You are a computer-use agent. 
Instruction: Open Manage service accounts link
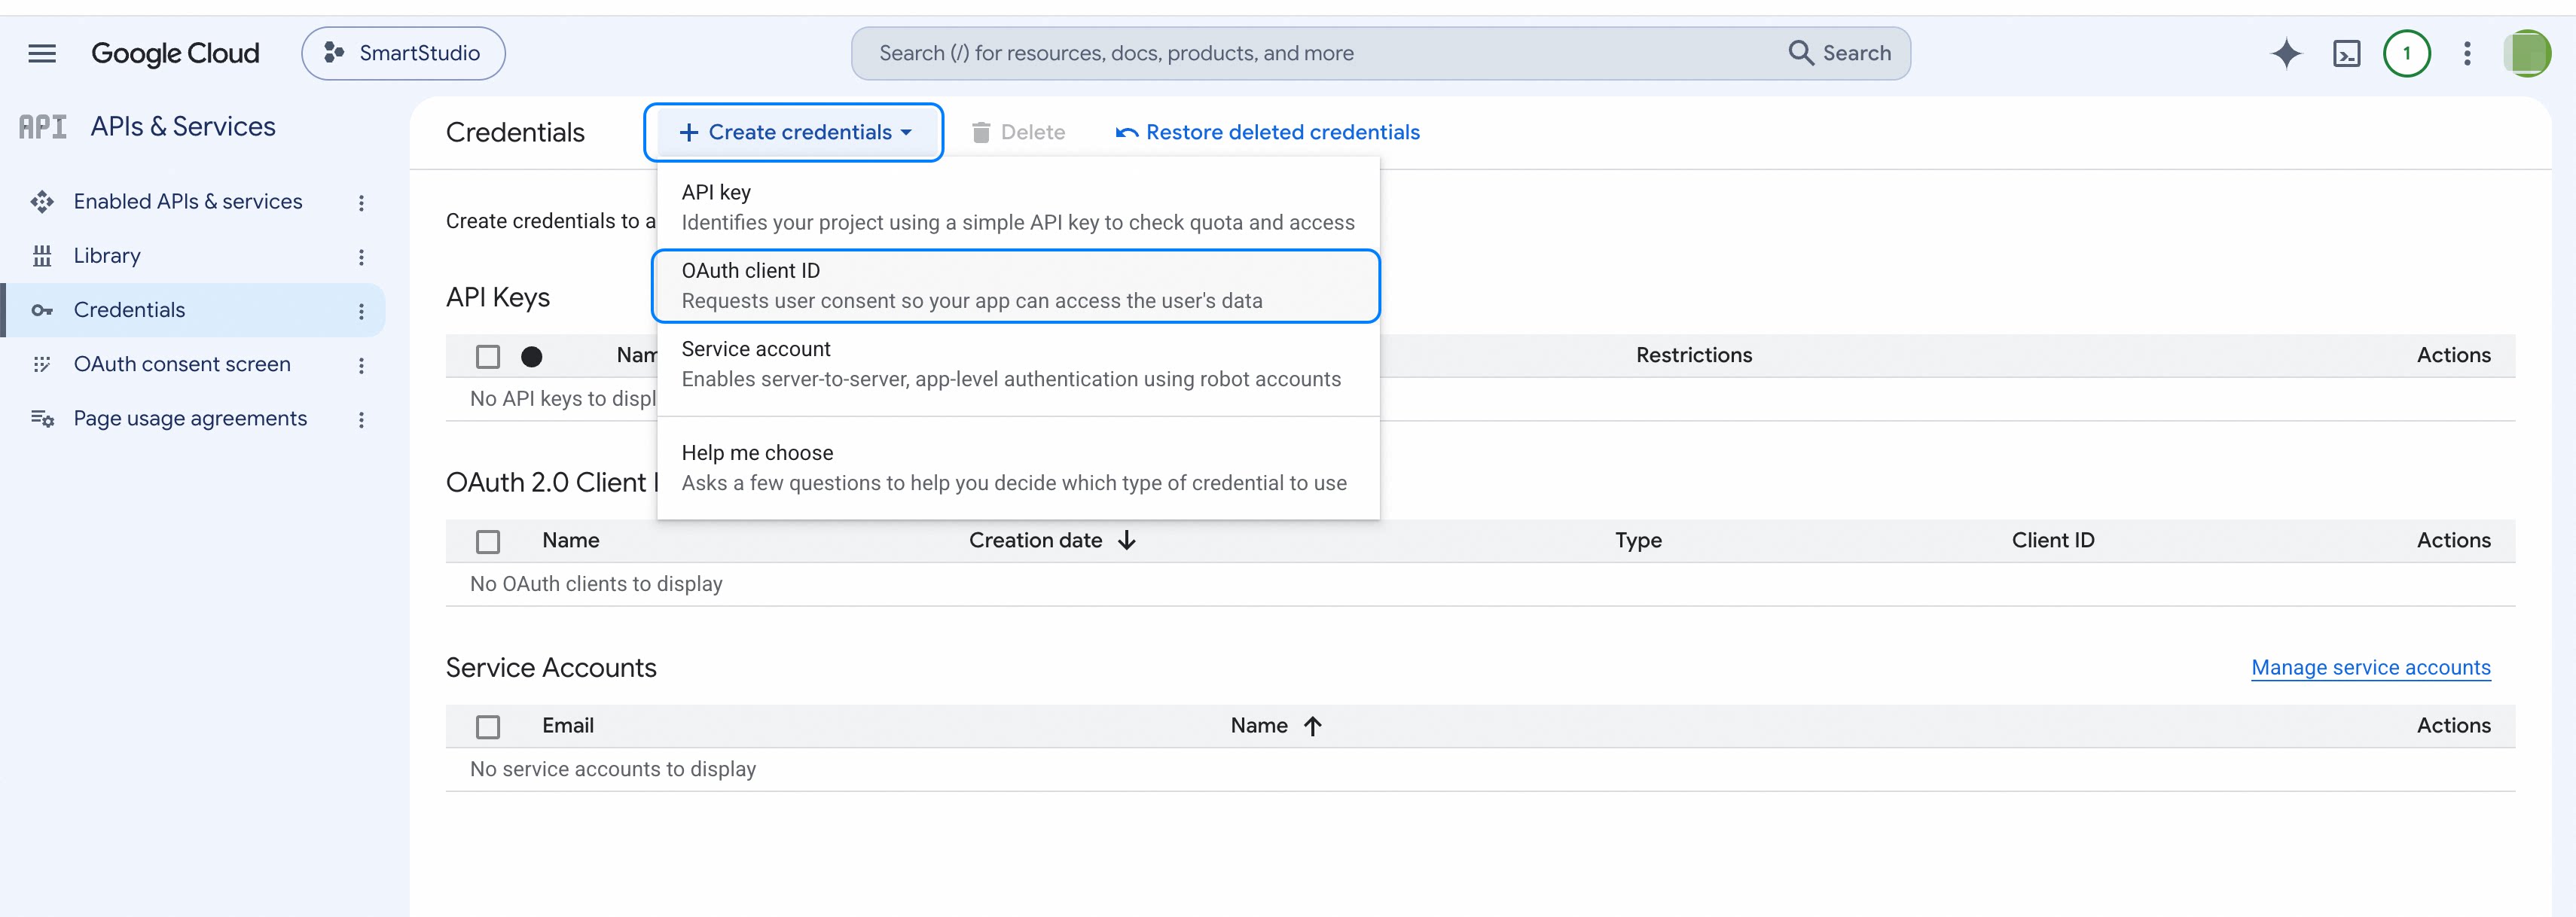[x=2370, y=667]
